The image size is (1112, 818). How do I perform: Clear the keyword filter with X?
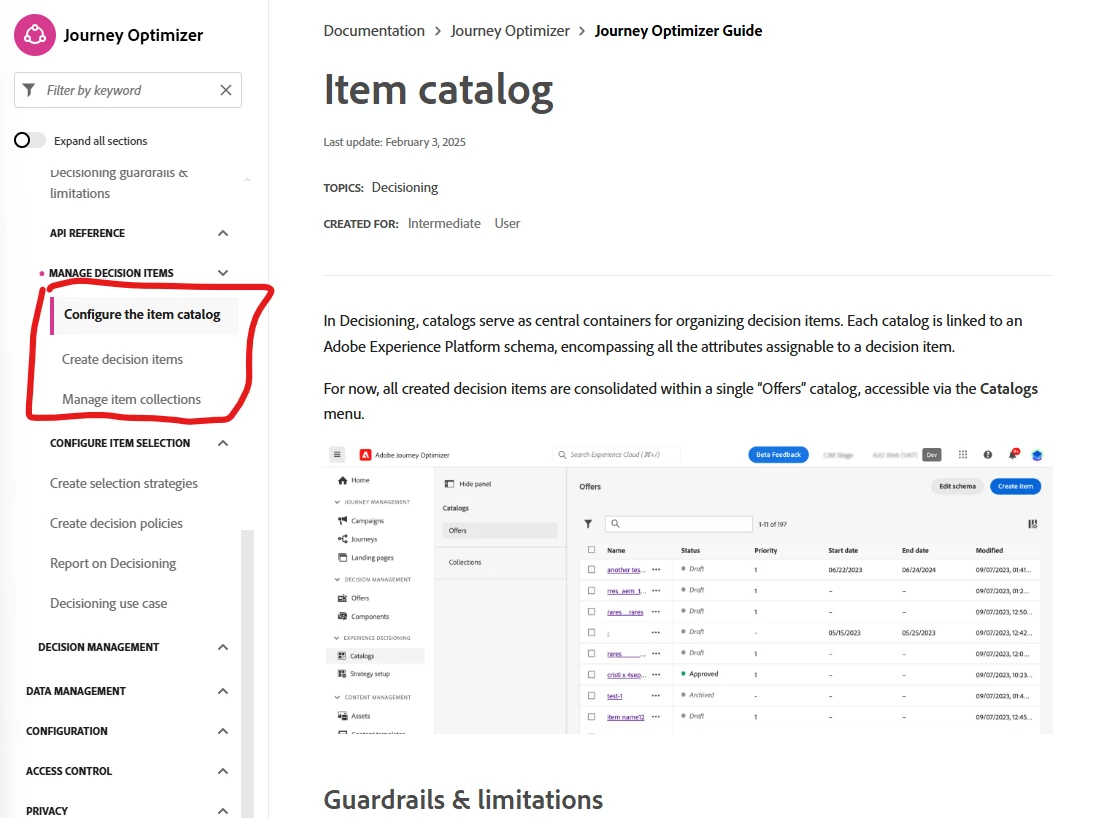click(x=226, y=90)
